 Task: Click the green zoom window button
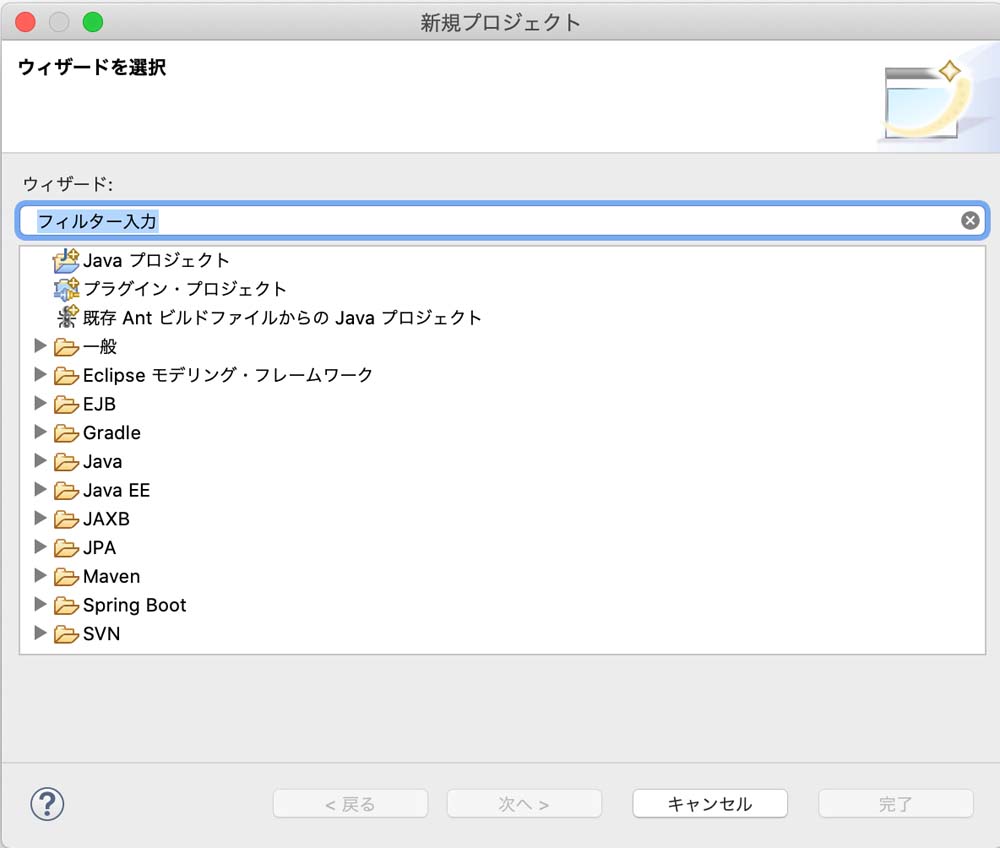pos(93,22)
